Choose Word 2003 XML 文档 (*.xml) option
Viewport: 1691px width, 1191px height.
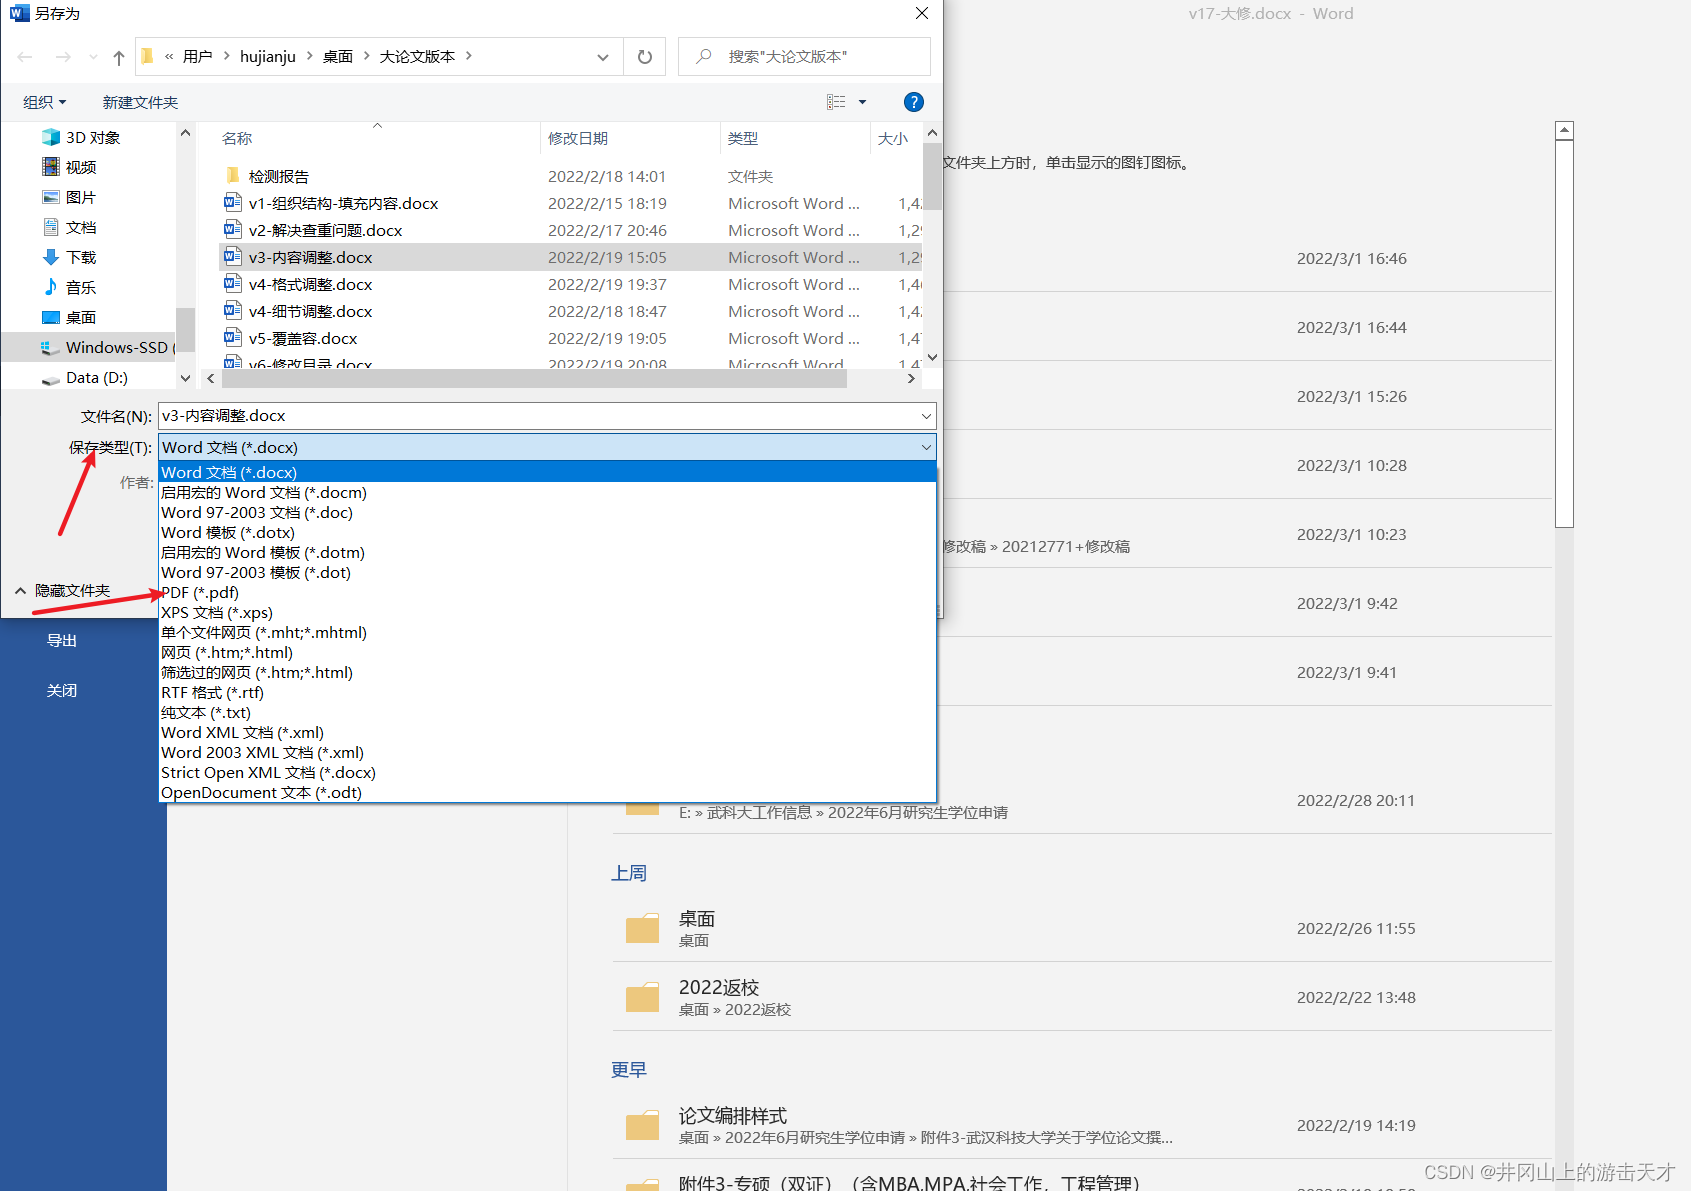[x=548, y=752]
